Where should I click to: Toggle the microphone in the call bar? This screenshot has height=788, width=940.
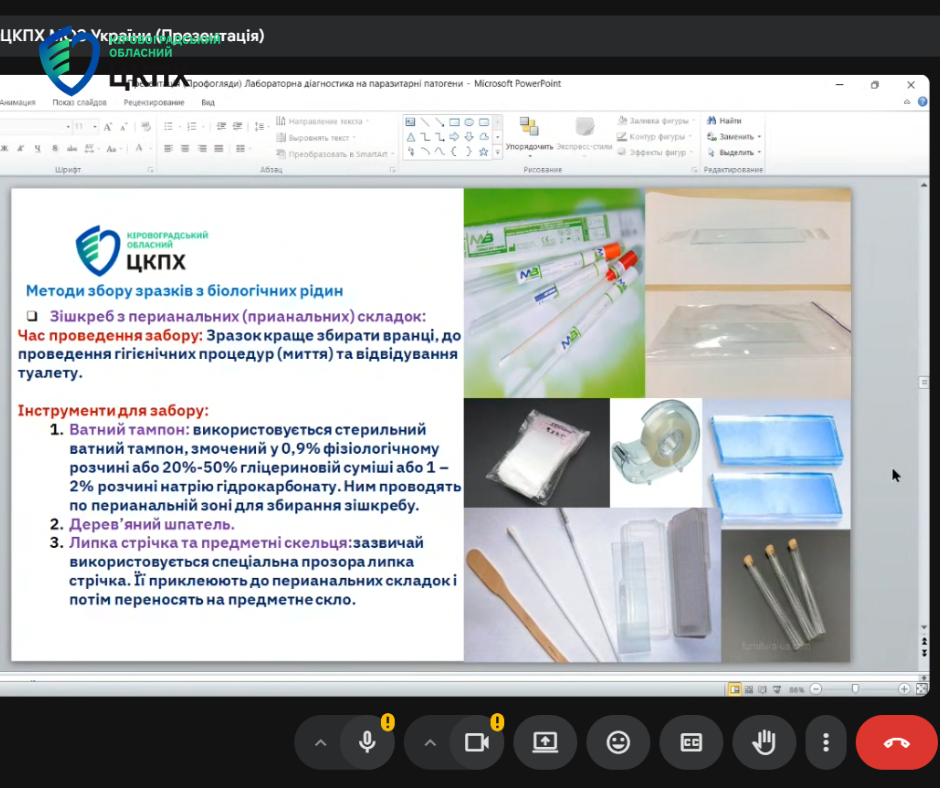(368, 742)
